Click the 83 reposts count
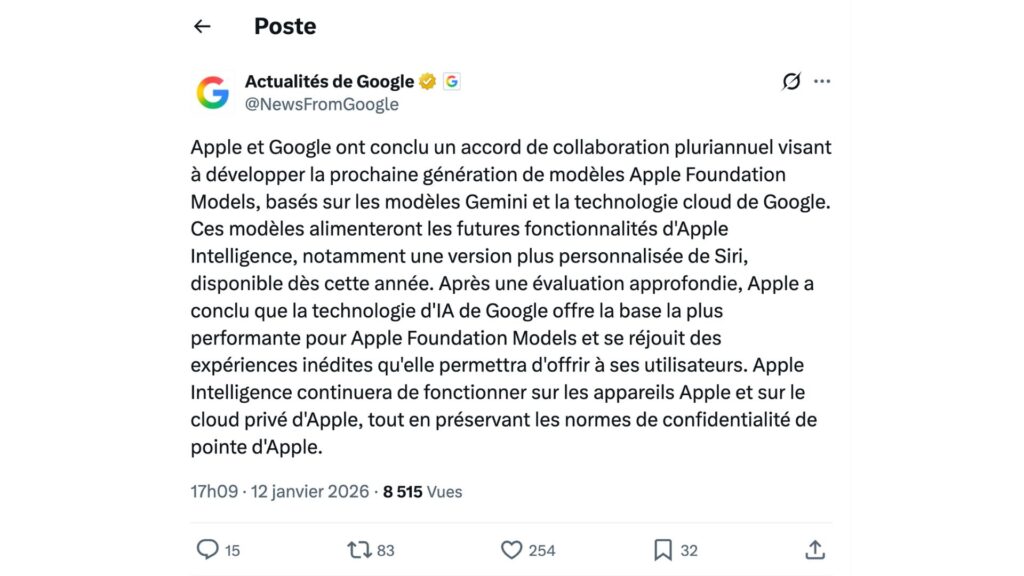Viewport: 1024px width, 576px height. pyautogui.click(x=384, y=550)
